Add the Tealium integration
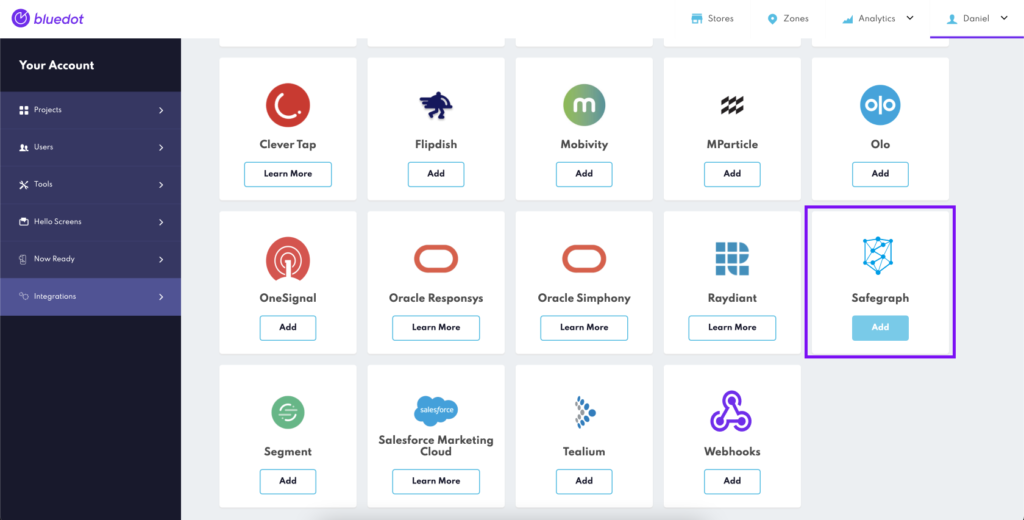The height and width of the screenshot is (520, 1024). point(584,481)
